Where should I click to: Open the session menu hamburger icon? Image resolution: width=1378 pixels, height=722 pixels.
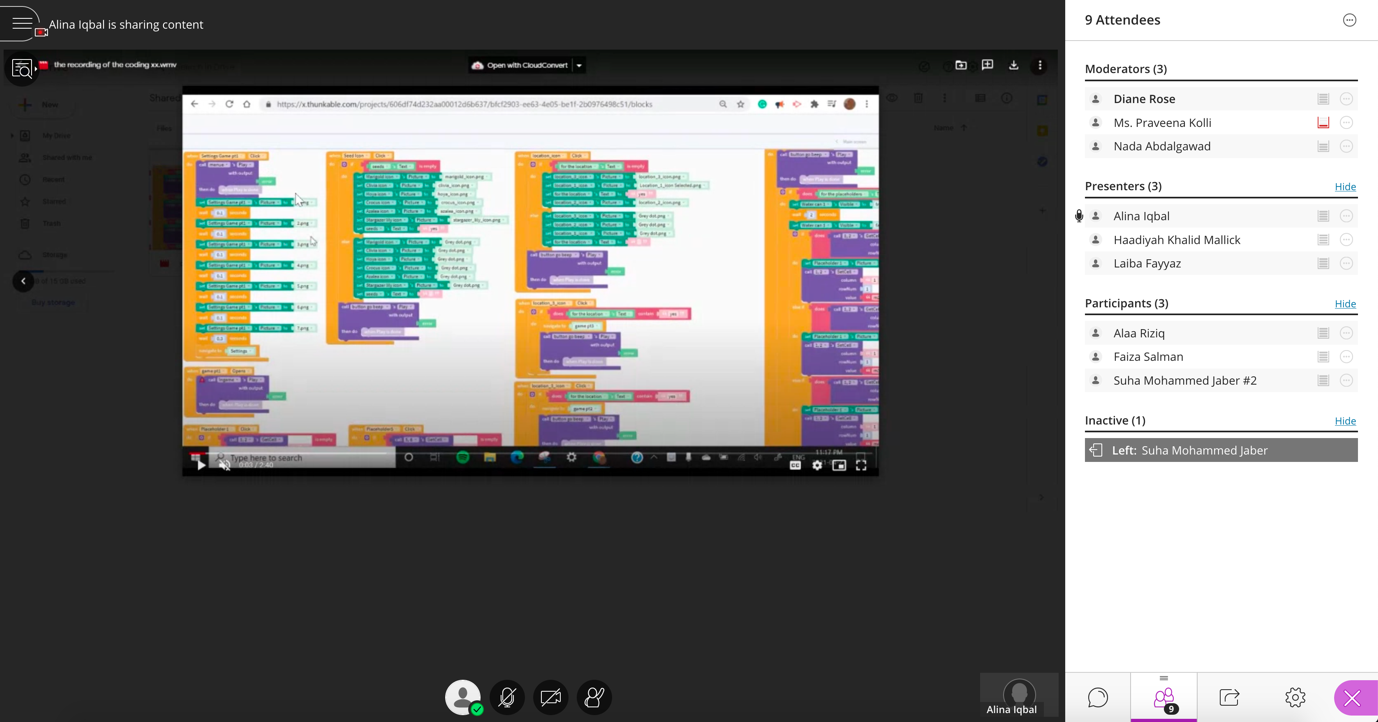point(21,23)
